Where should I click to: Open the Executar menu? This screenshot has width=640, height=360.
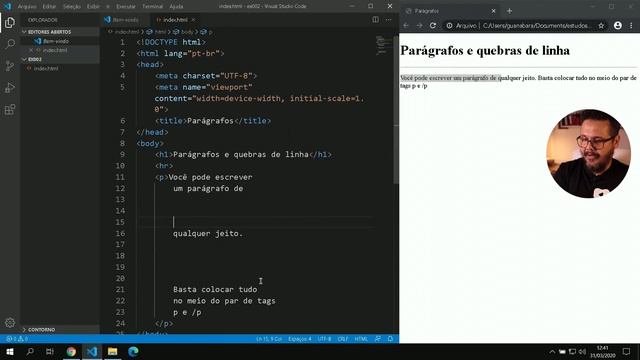pos(126,7)
